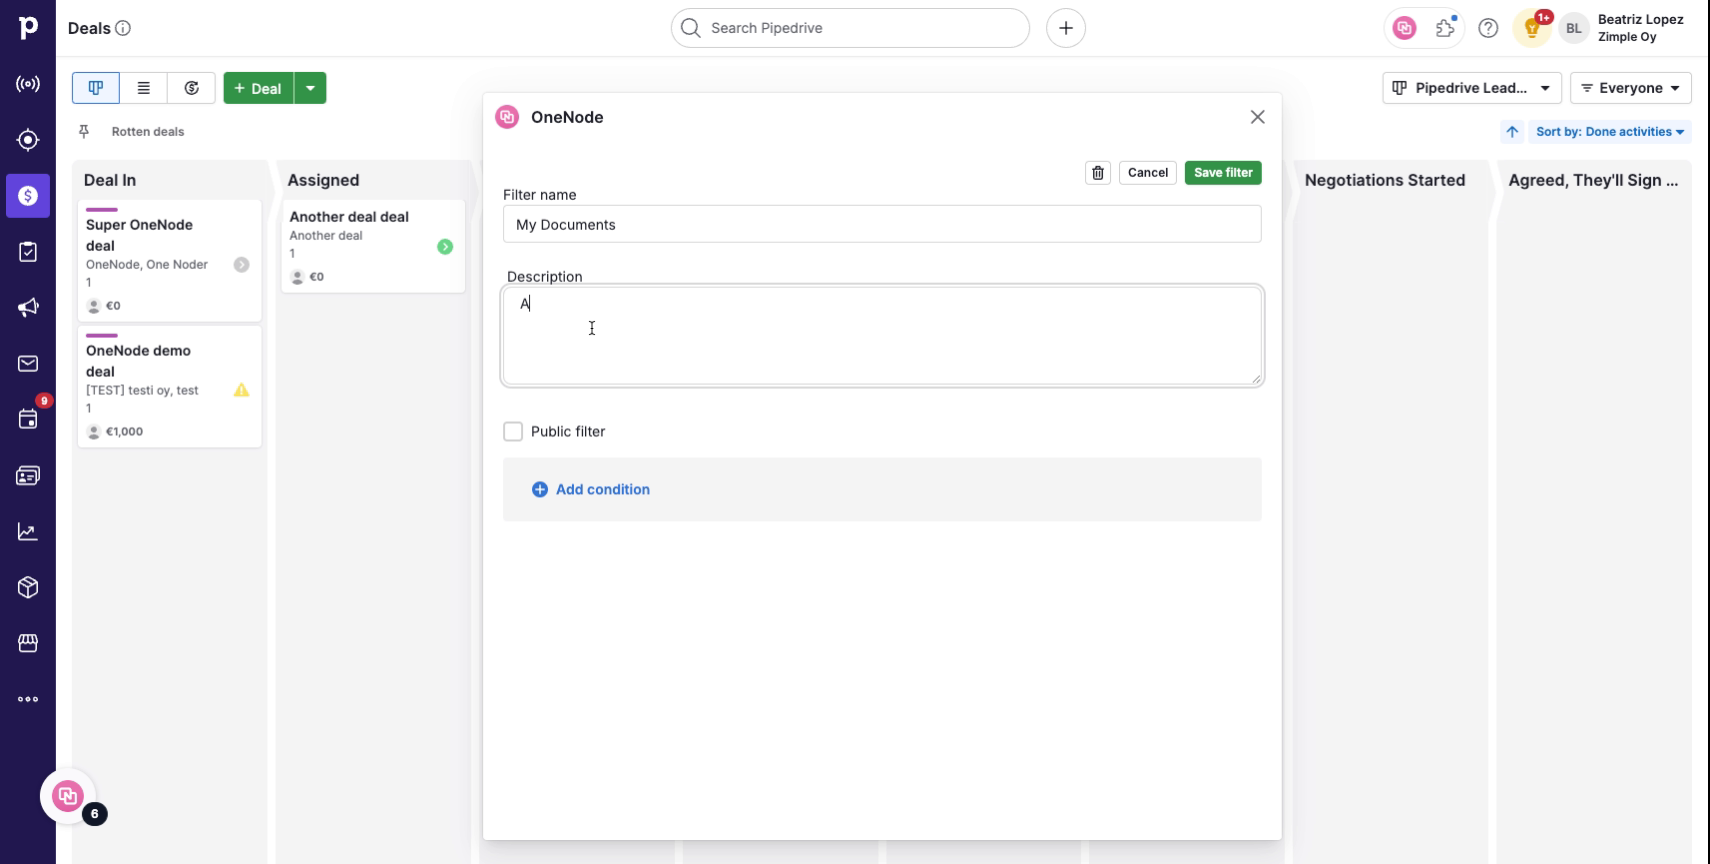The height and width of the screenshot is (864, 1710).
Task: Click the grey arrow on Super OneNode deal
Action: [x=241, y=265]
